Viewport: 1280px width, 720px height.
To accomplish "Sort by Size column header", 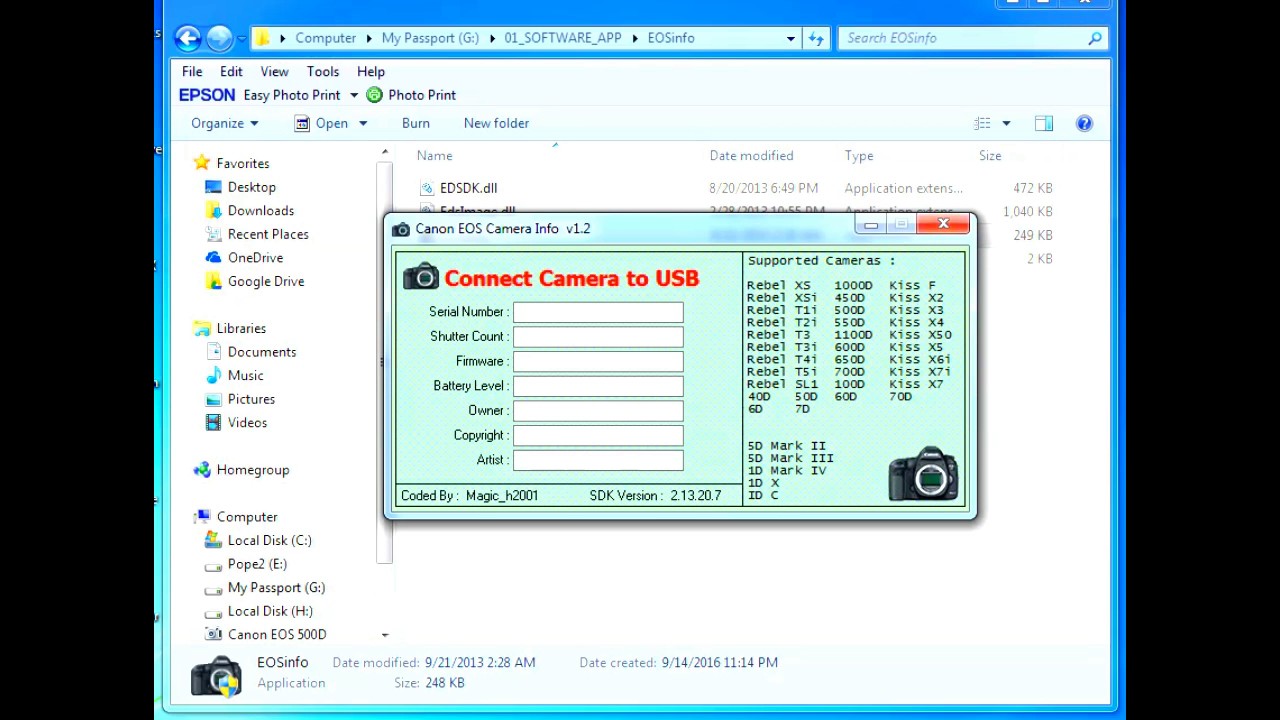I will click(990, 156).
